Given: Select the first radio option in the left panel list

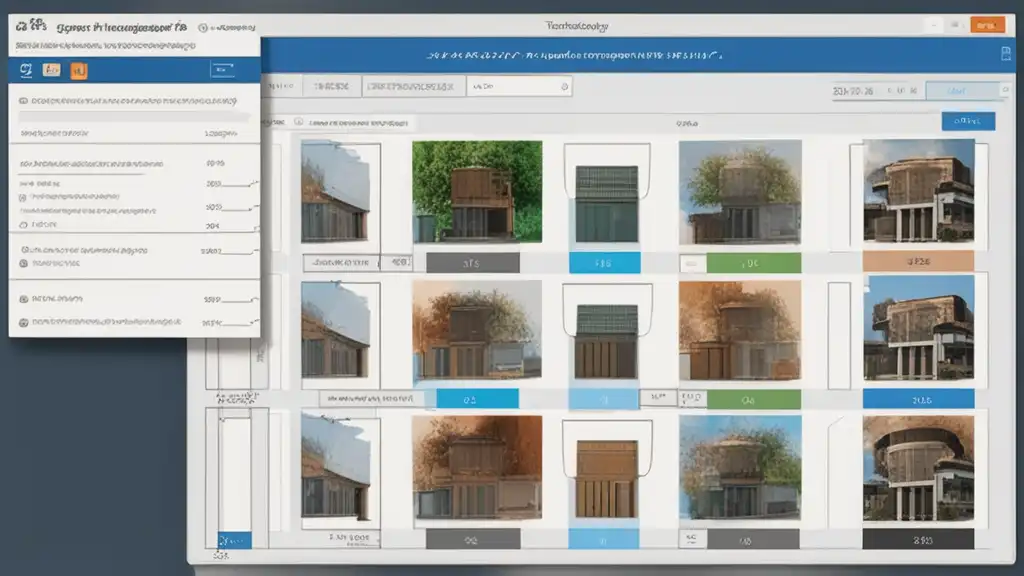Looking at the screenshot, I should pos(22,101).
